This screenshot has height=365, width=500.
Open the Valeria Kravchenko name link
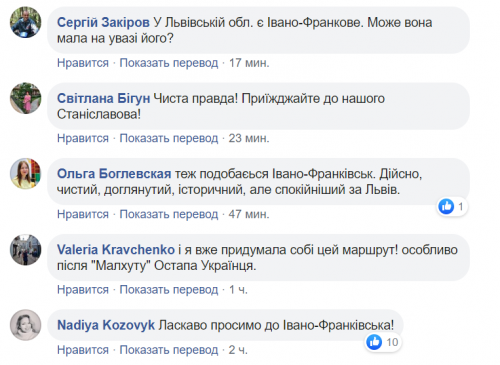point(116,250)
